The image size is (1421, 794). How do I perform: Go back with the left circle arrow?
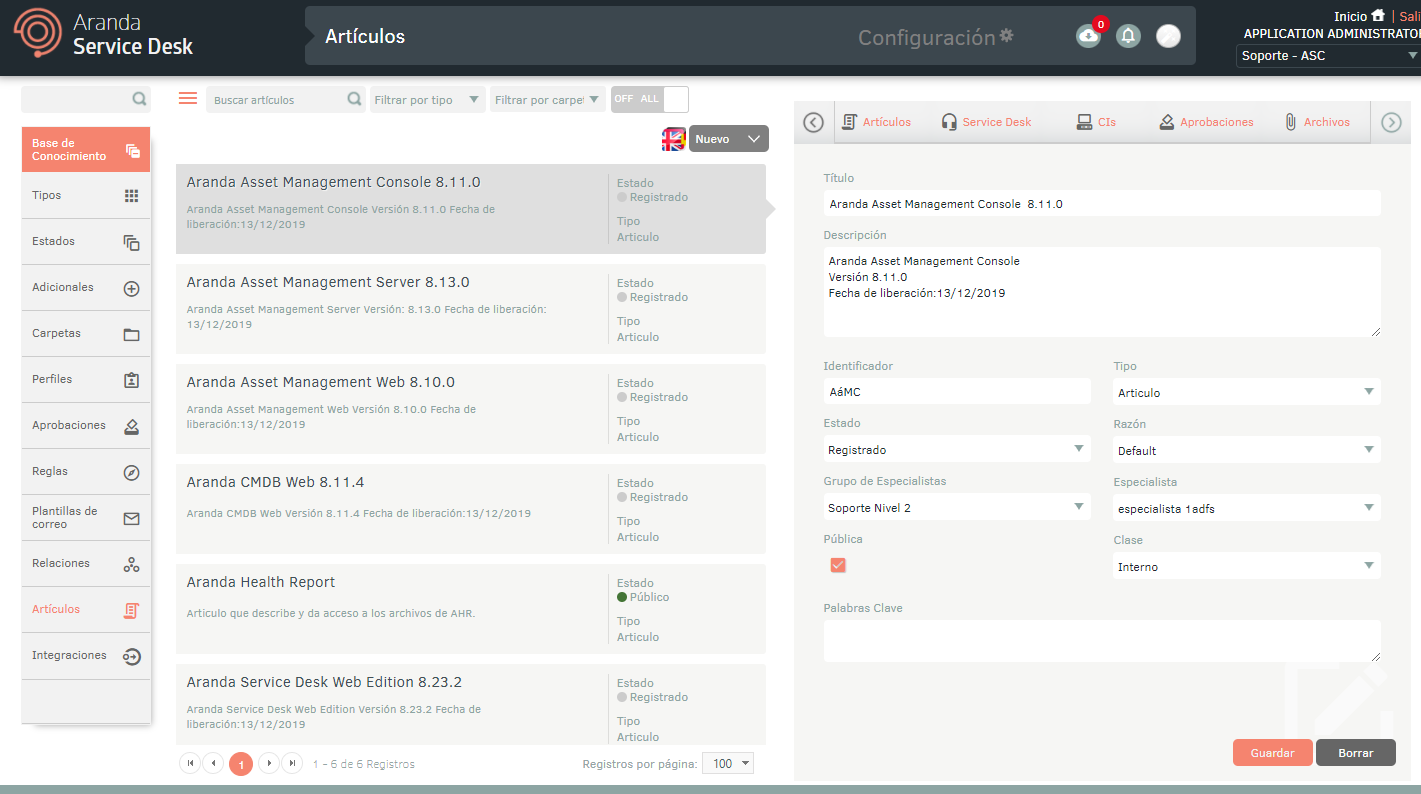click(x=813, y=122)
